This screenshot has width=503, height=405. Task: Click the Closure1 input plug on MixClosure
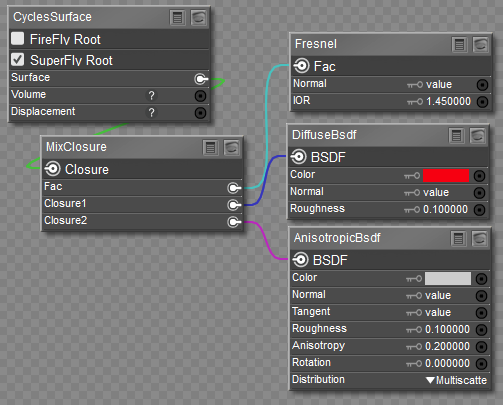[234, 205]
